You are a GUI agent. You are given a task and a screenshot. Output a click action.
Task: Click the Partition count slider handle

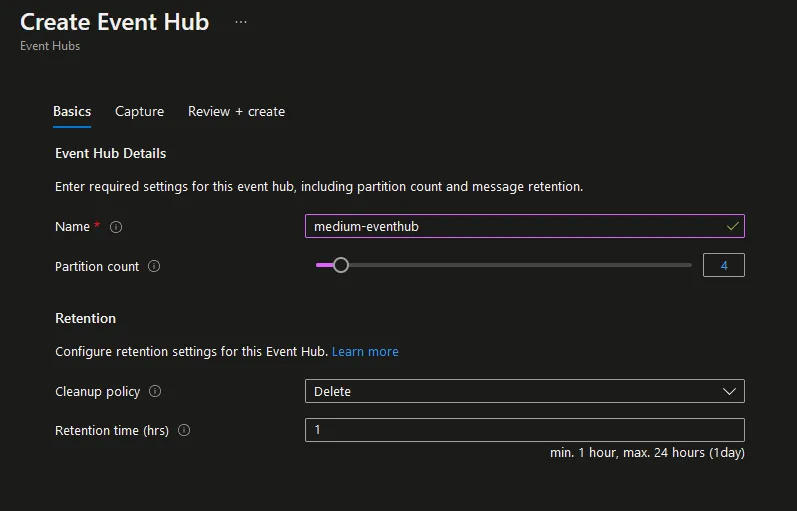[x=341, y=265]
